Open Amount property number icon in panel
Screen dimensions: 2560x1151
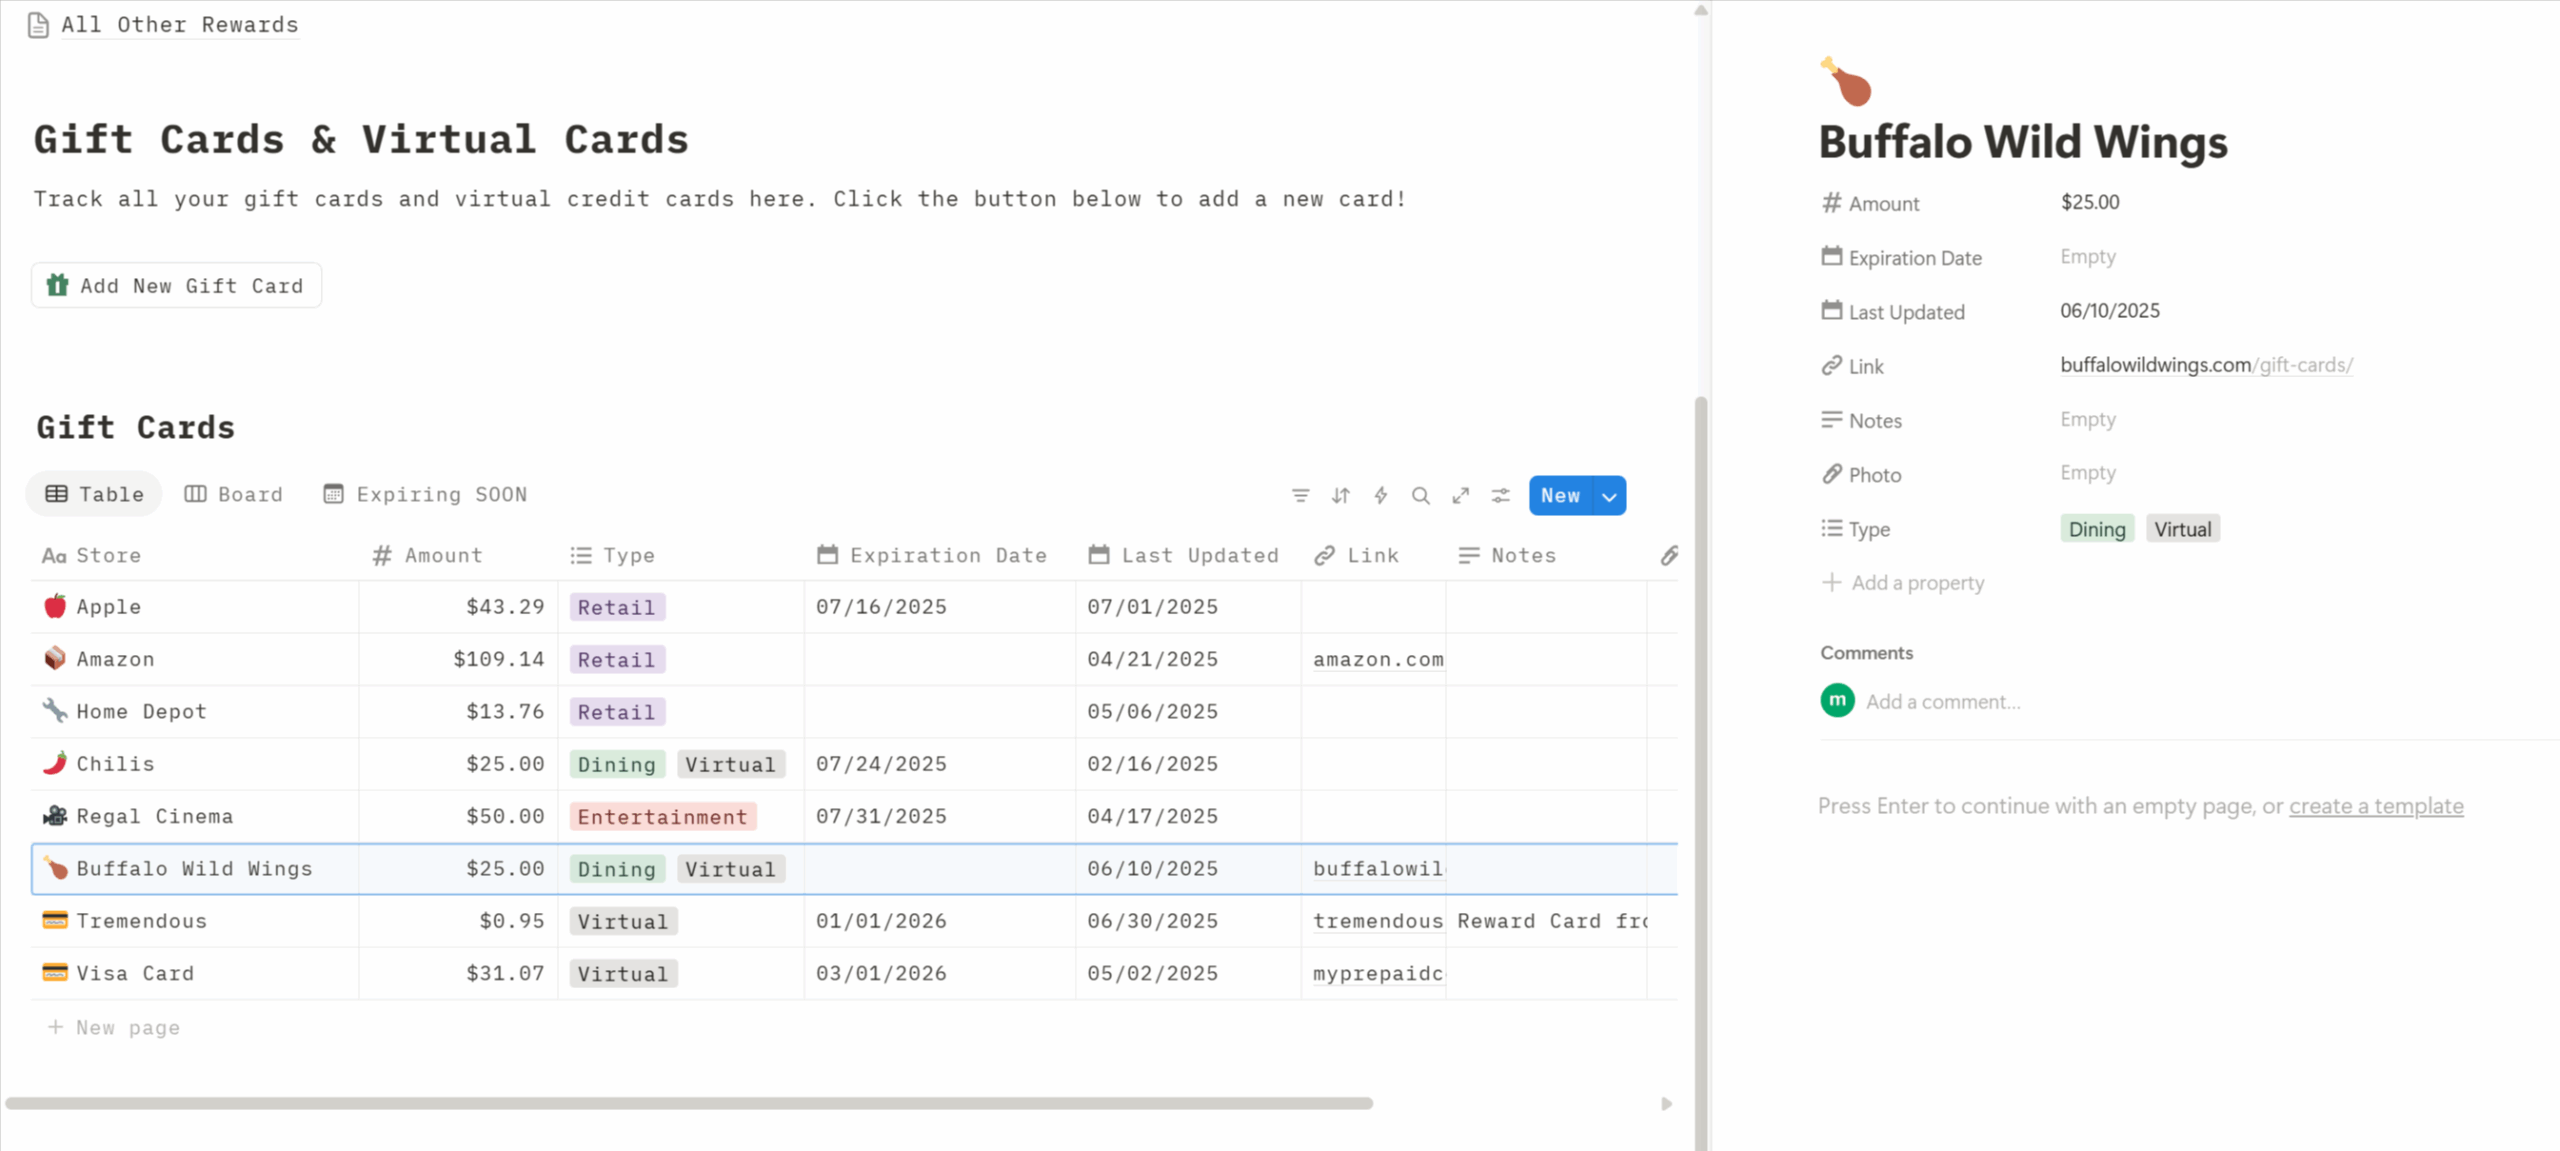click(x=1831, y=203)
